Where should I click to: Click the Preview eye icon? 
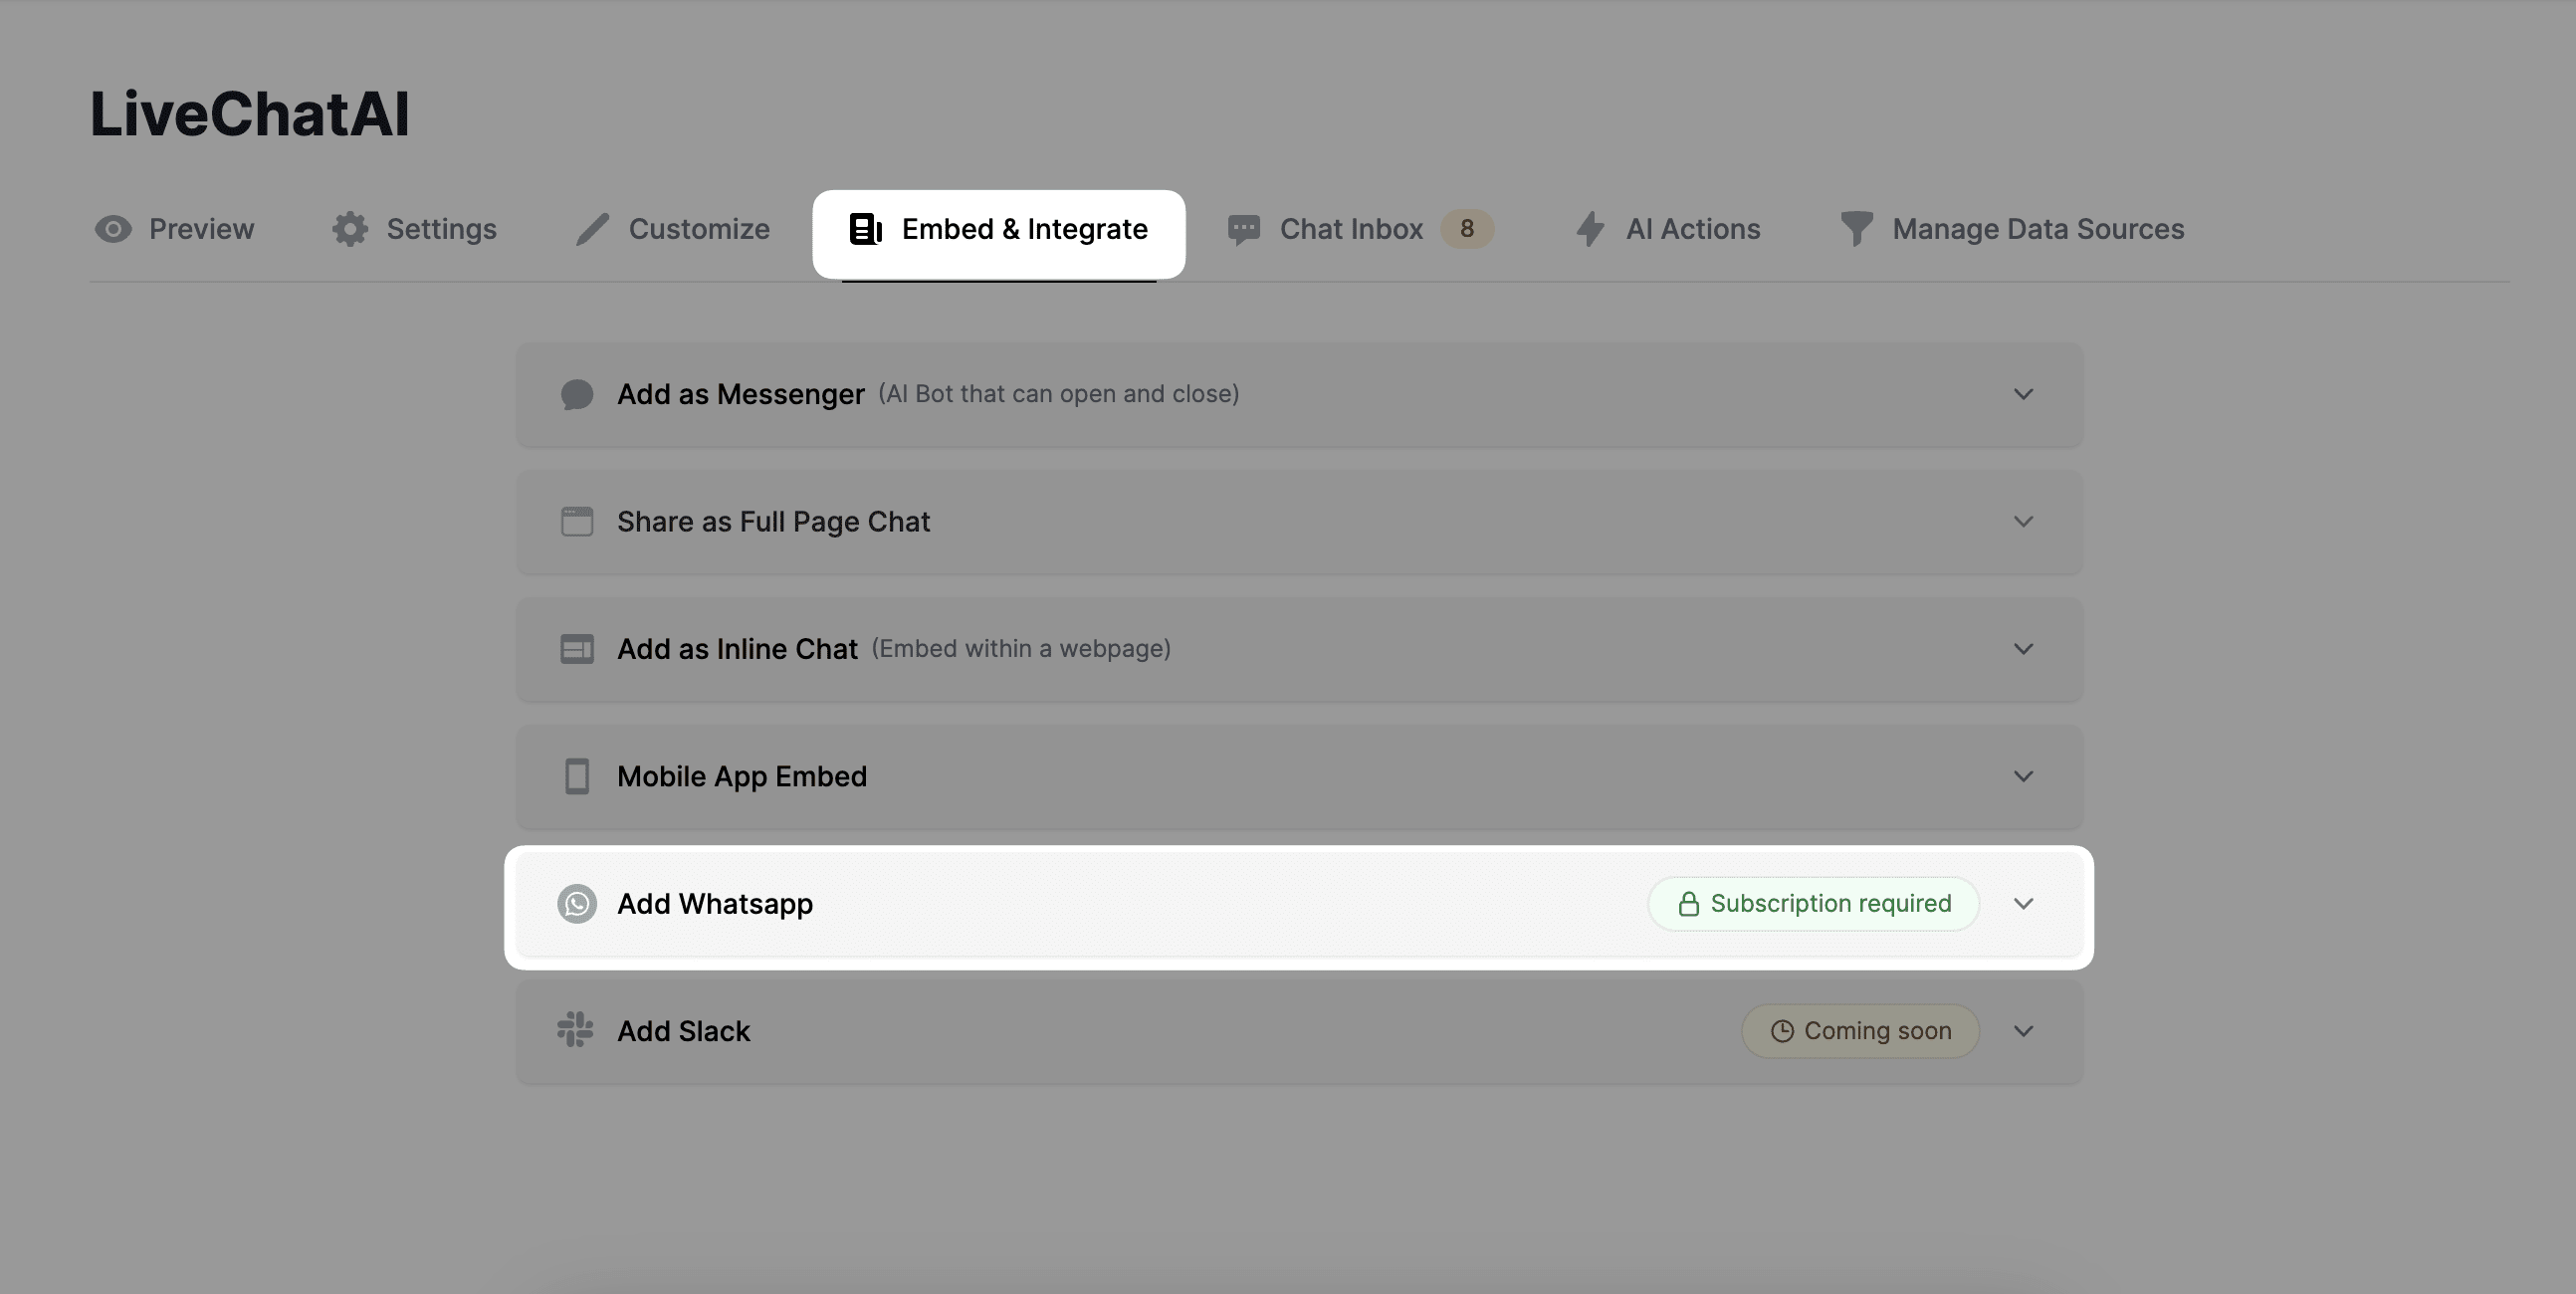113,229
